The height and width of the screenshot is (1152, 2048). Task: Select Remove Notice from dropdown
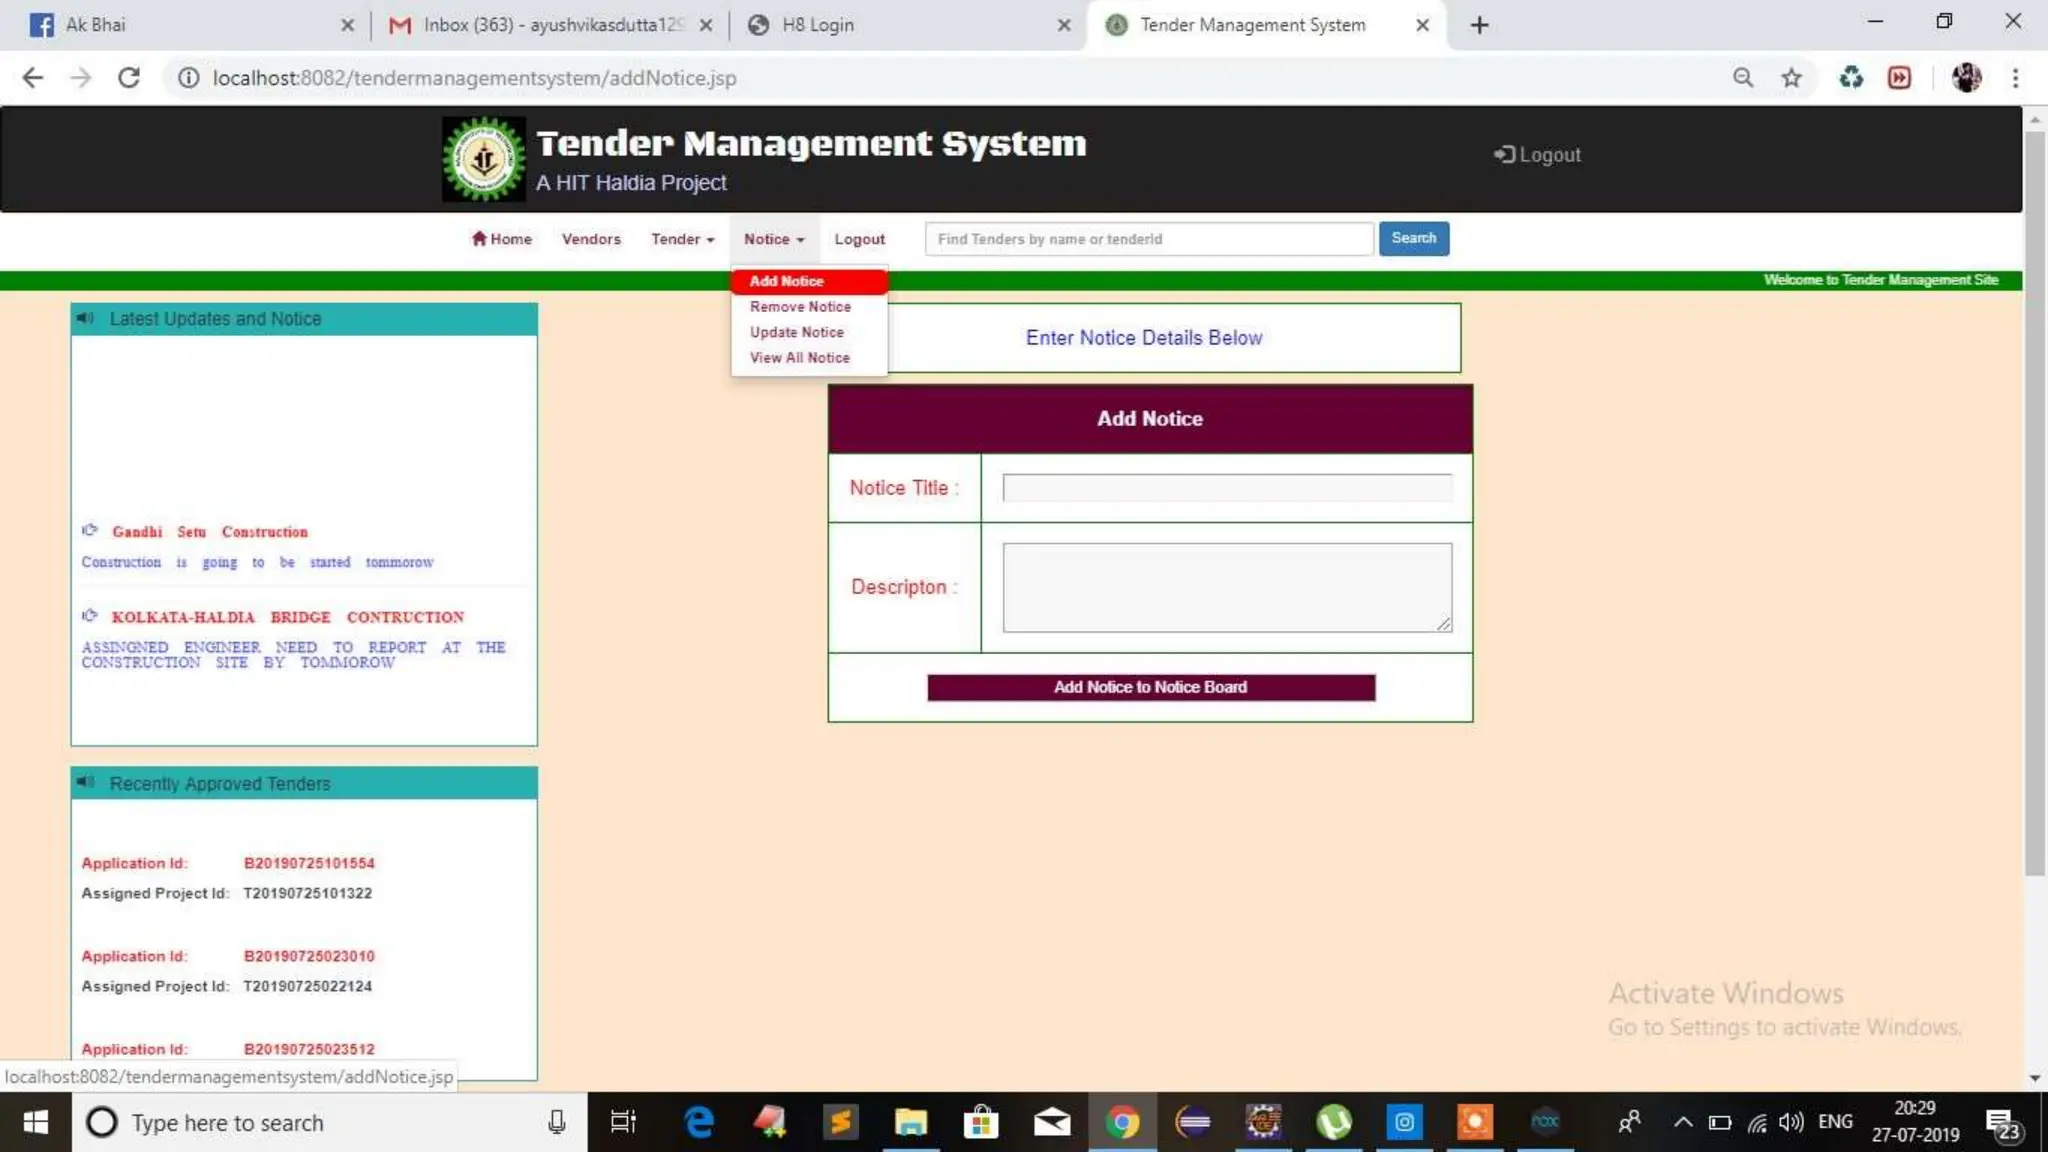coord(800,307)
